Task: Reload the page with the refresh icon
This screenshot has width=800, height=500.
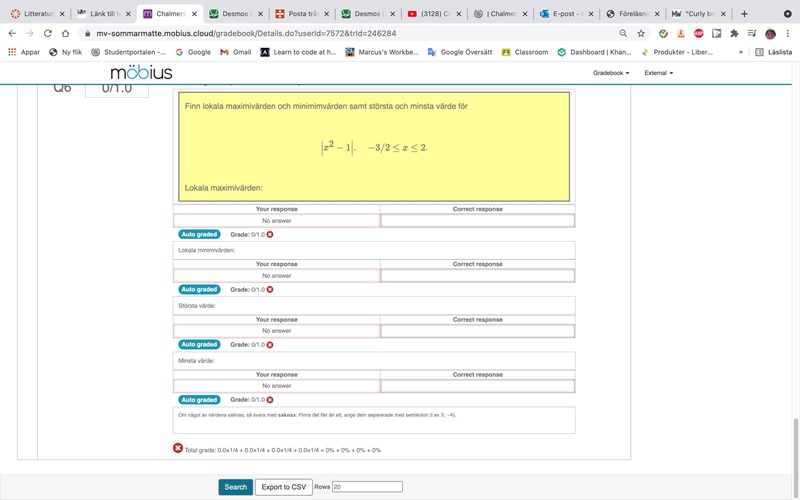Action: [47, 33]
